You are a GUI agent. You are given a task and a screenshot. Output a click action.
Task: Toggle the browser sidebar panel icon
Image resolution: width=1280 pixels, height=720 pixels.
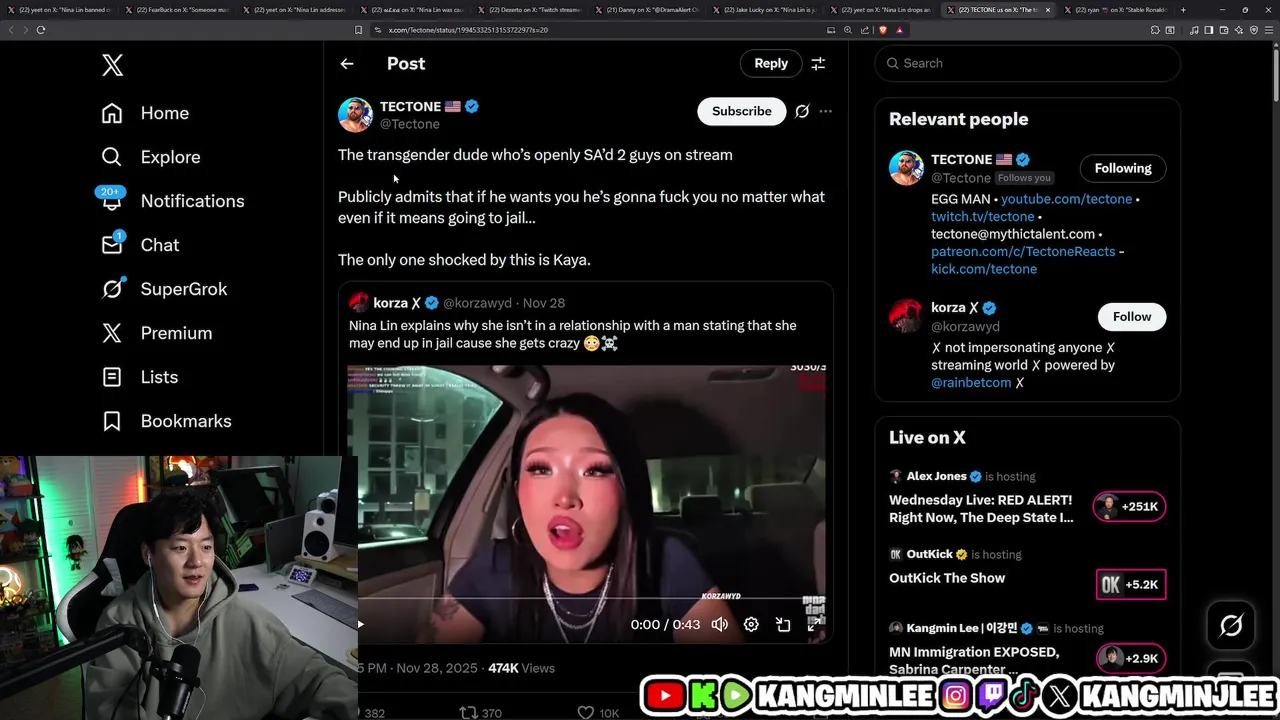(x=1210, y=30)
